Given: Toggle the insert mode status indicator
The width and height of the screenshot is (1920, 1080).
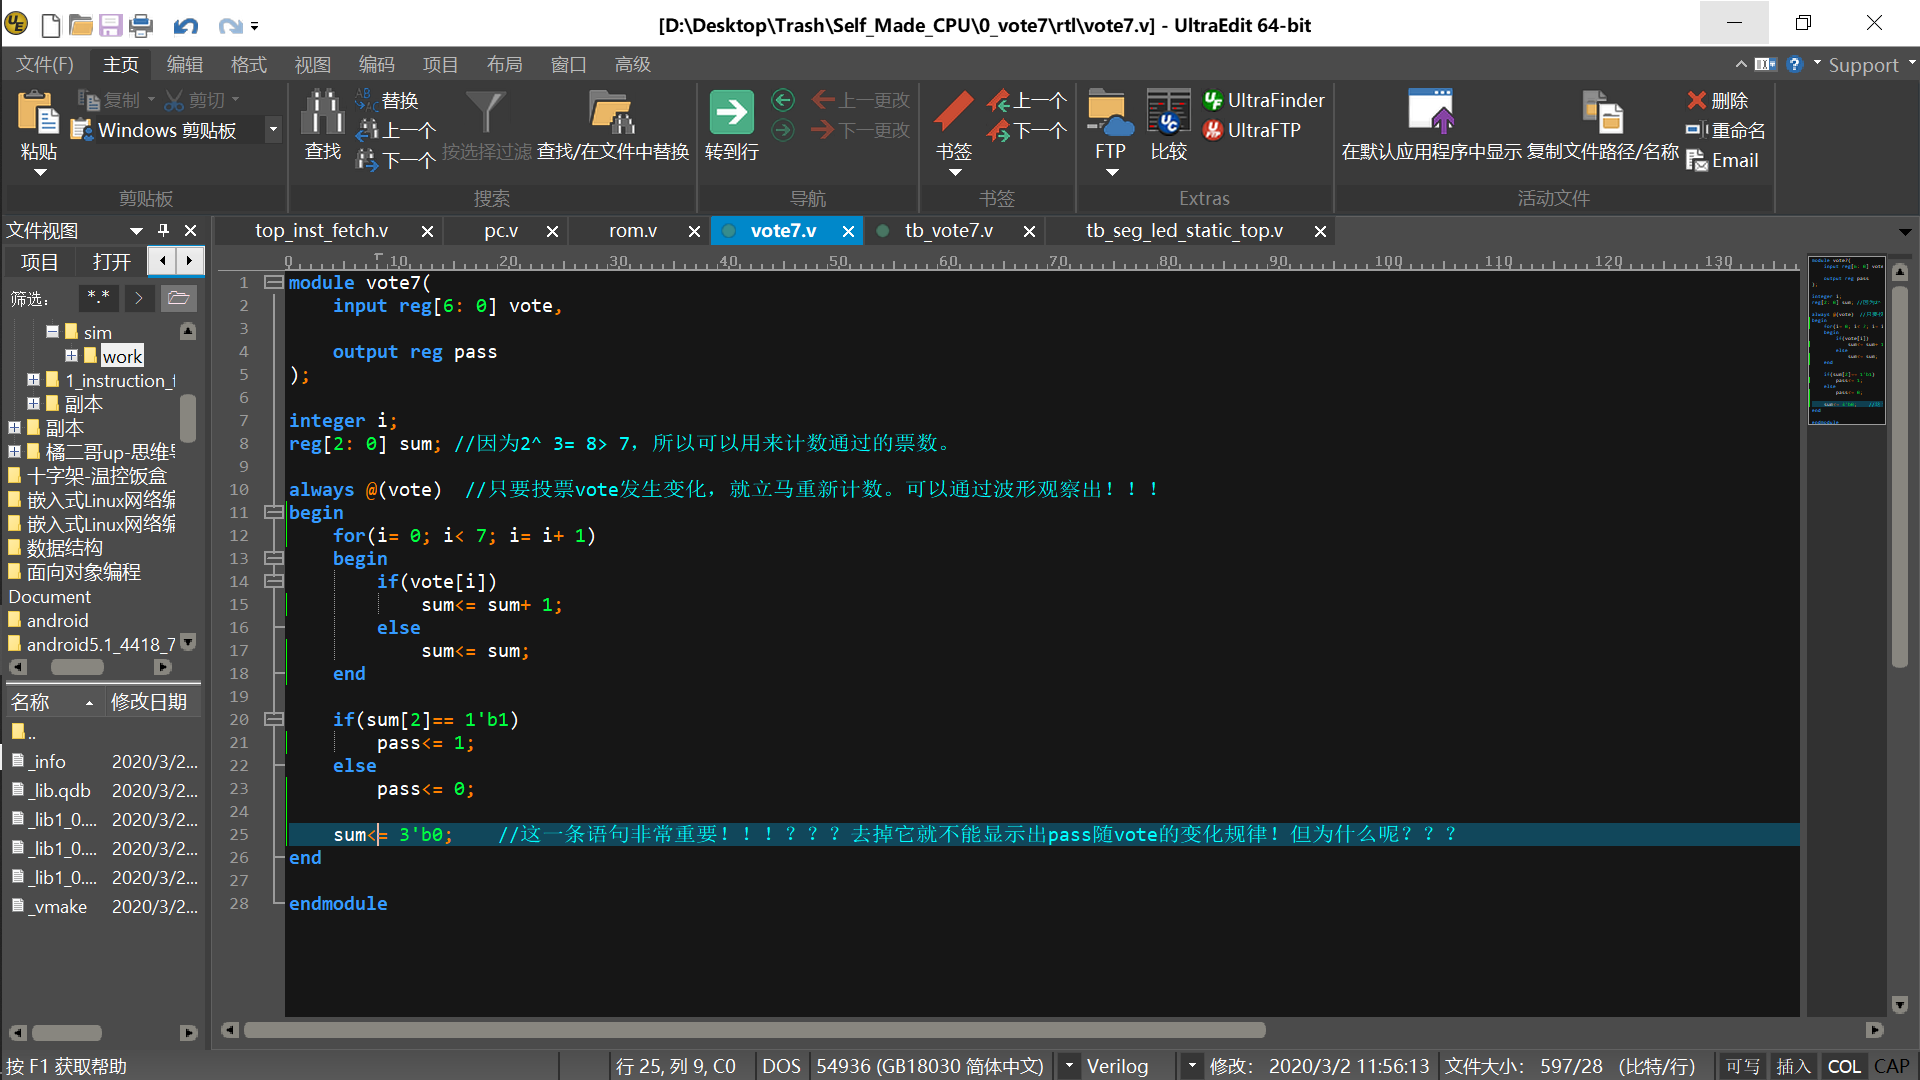Looking at the screenshot, I should 1793,1066.
